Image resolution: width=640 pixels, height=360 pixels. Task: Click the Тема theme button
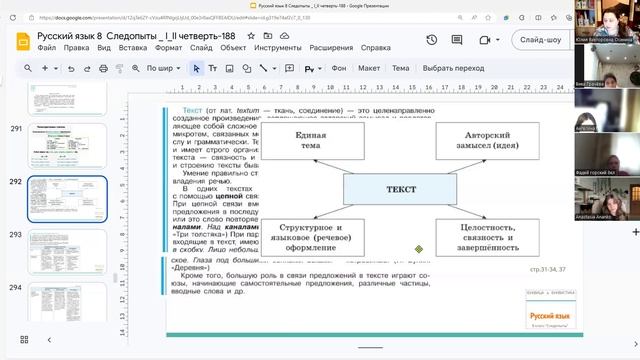pyautogui.click(x=400, y=68)
